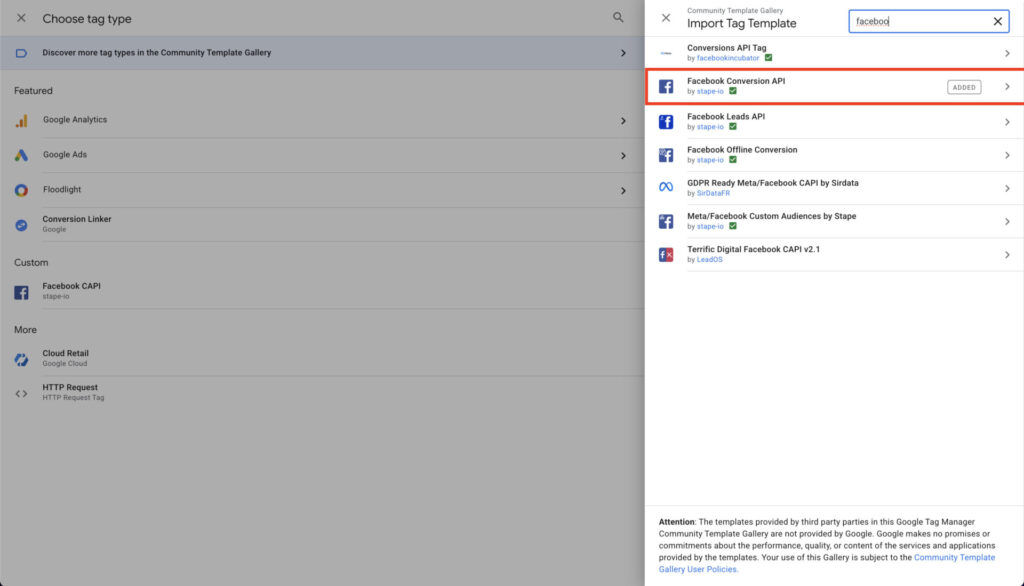Expand the Conversions API Tag row chevron
This screenshot has height=586, width=1024.
click(1006, 53)
